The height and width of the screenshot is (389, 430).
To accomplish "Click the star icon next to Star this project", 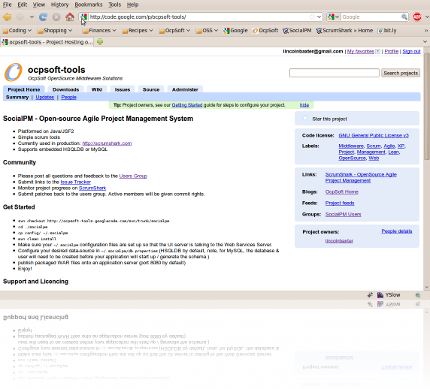I will coord(305,119).
